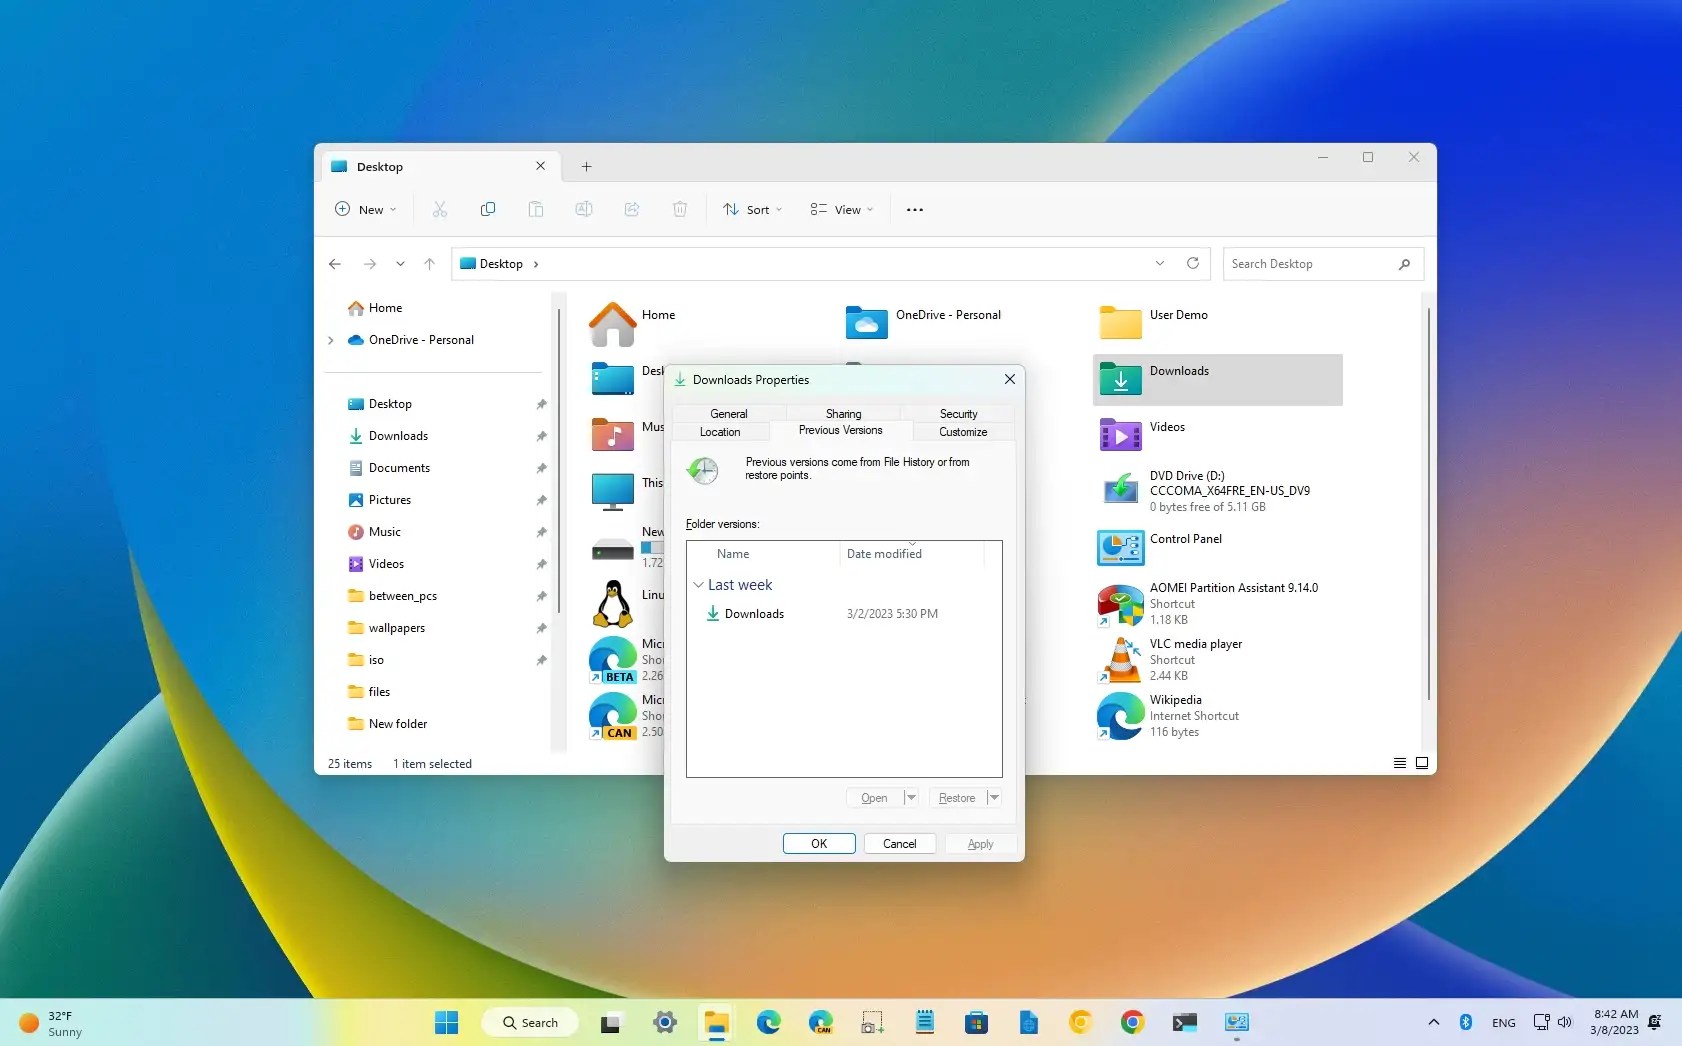Switch to details layout at bottom right
Image resolution: width=1682 pixels, height=1046 pixels.
tap(1399, 763)
